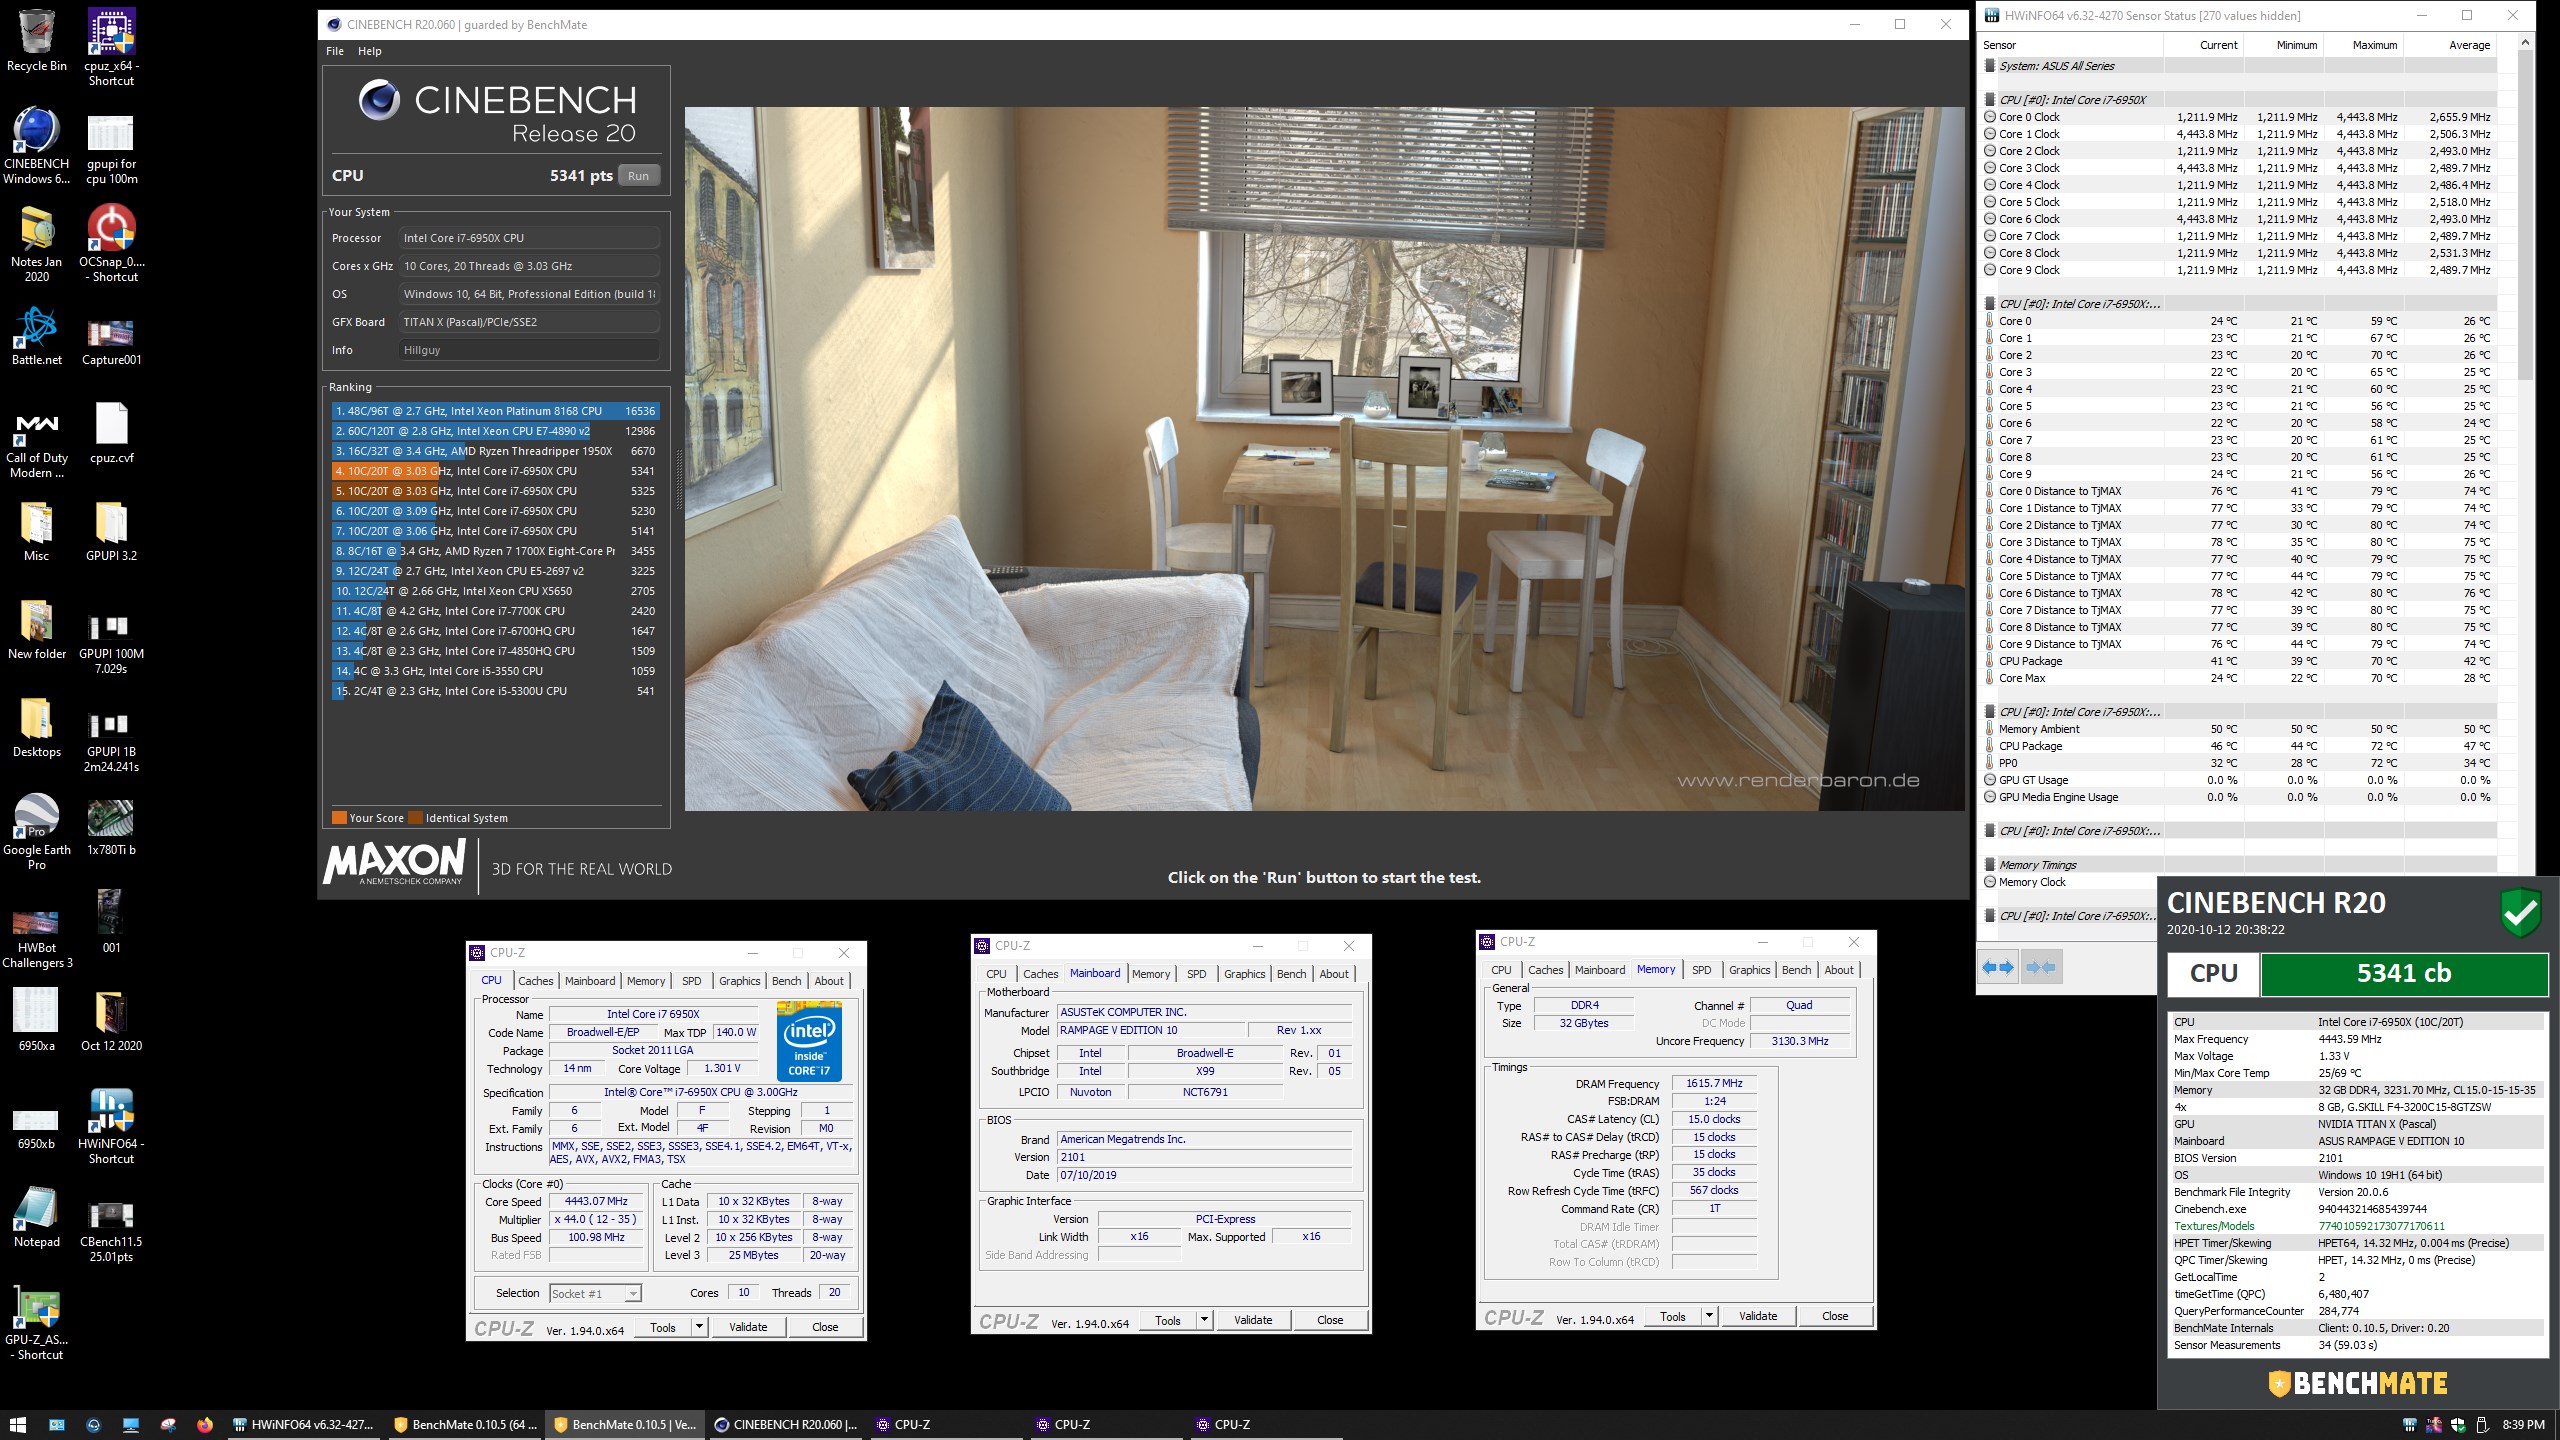Open the Tools dropdown arrow in CPU-Z Memory window

coord(1709,1316)
